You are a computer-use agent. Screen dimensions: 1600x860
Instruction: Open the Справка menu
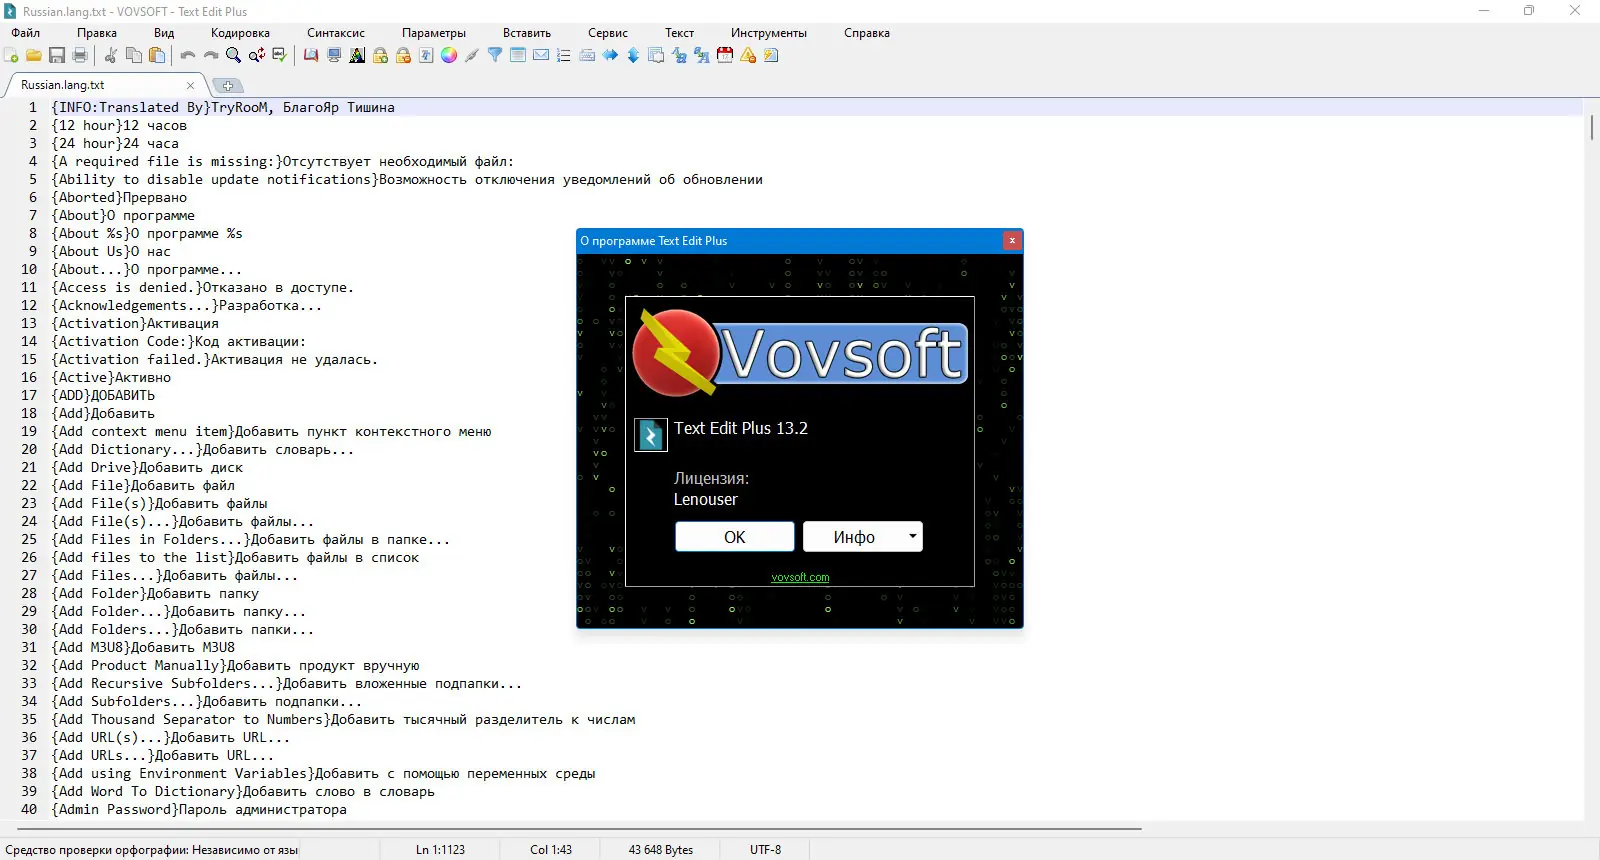click(x=867, y=33)
